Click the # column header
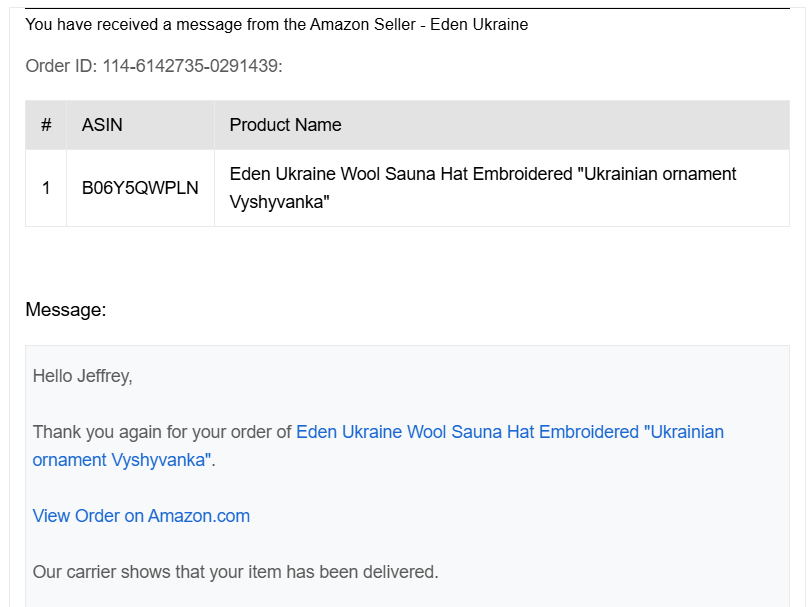The width and height of the screenshot is (808, 607). tap(46, 125)
